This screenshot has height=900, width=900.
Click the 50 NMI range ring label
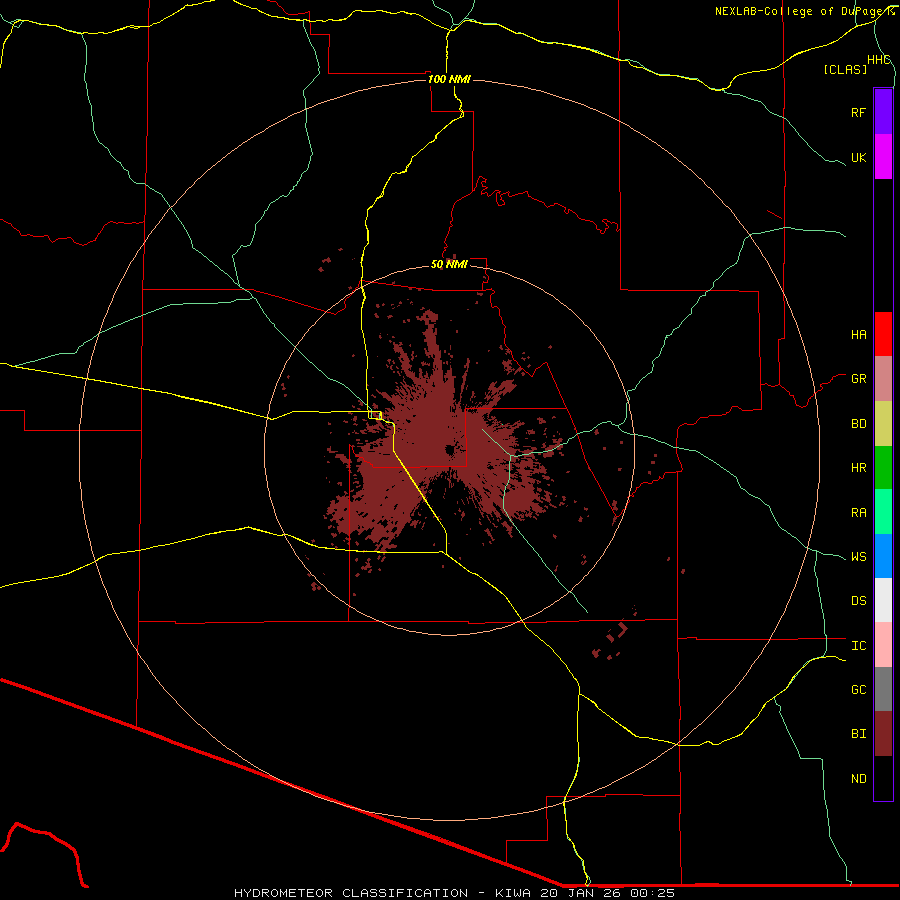point(449,264)
